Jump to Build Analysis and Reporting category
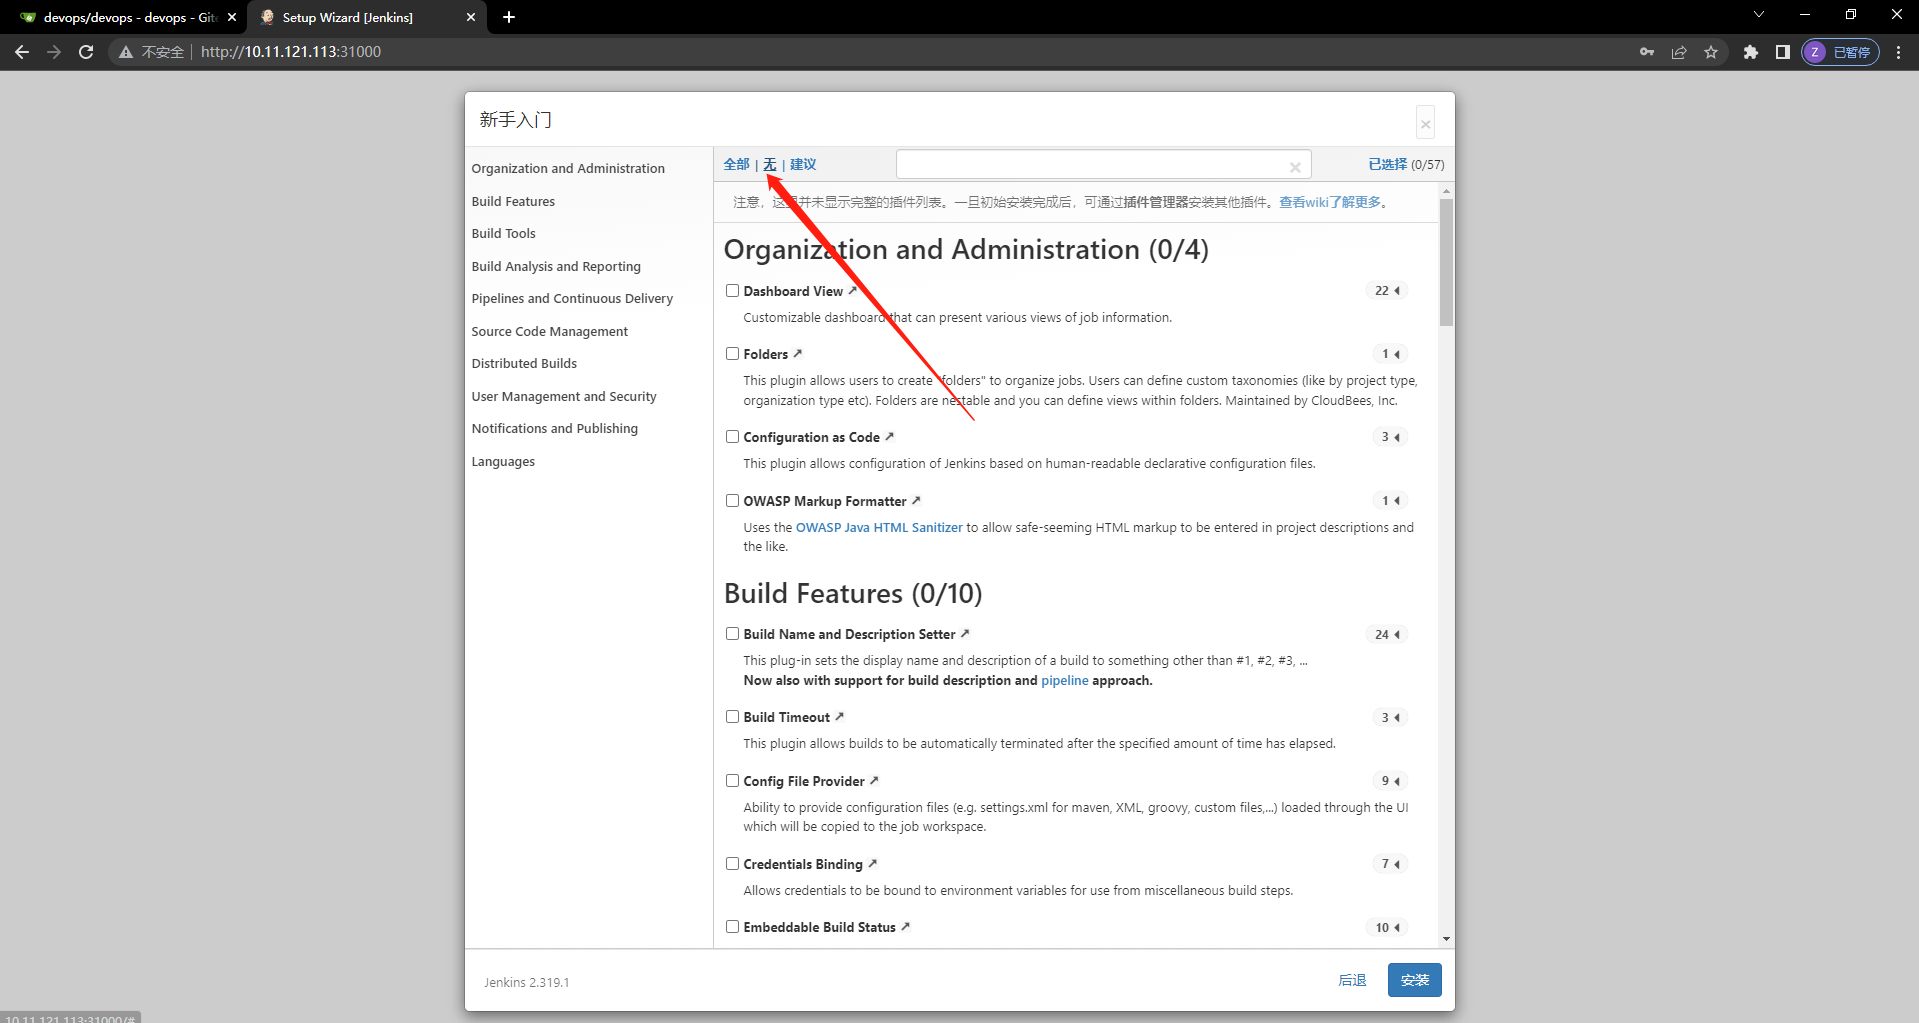This screenshot has width=1919, height=1023. coord(556,266)
